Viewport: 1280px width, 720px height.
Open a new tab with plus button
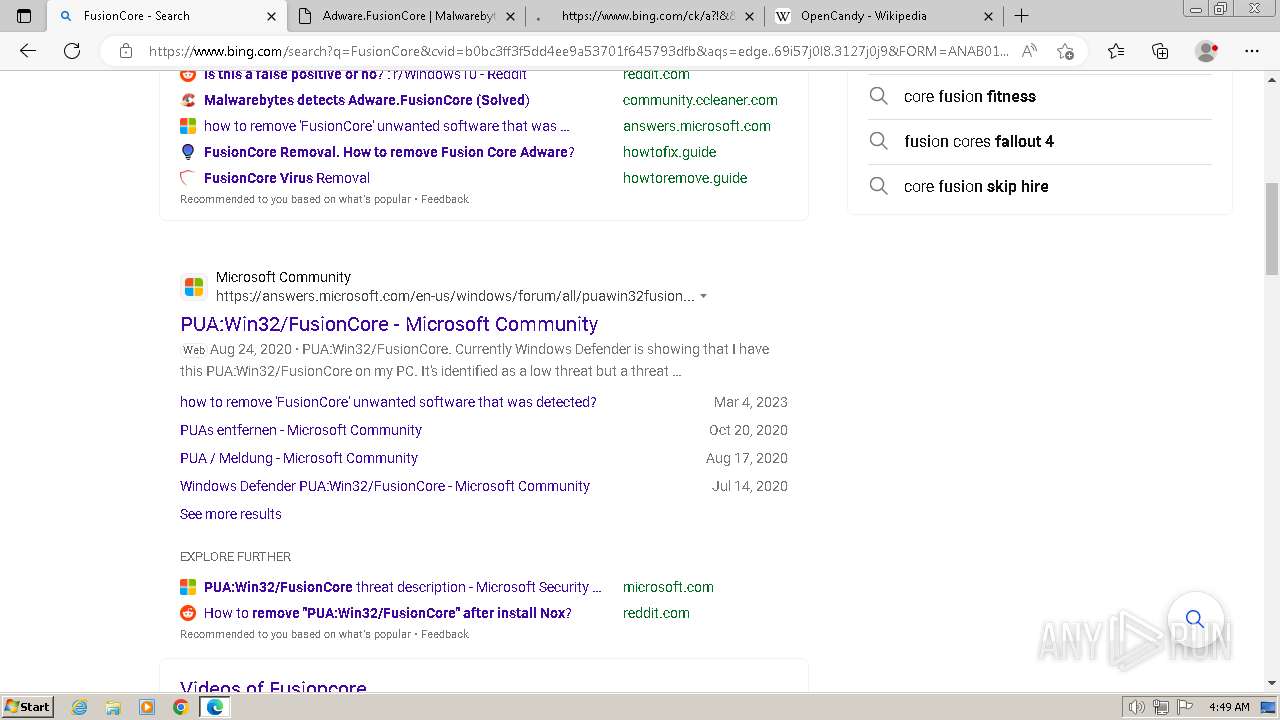tap(1021, 16)
